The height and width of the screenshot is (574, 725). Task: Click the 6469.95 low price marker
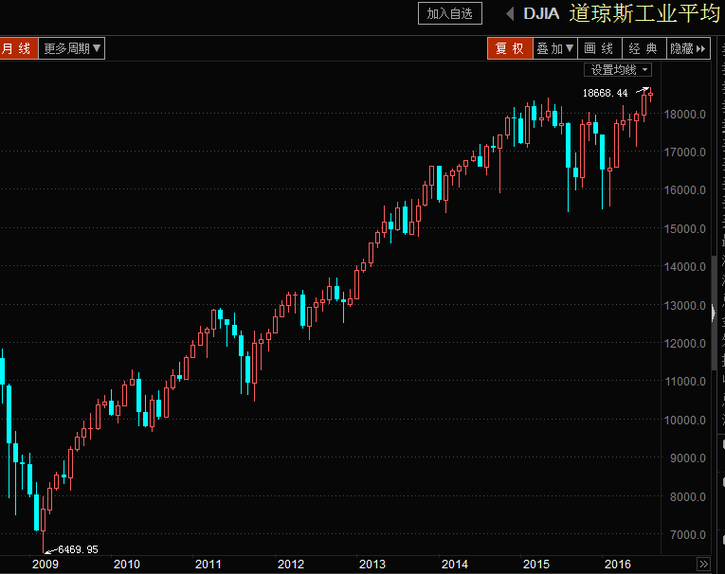tap(76, 549)
